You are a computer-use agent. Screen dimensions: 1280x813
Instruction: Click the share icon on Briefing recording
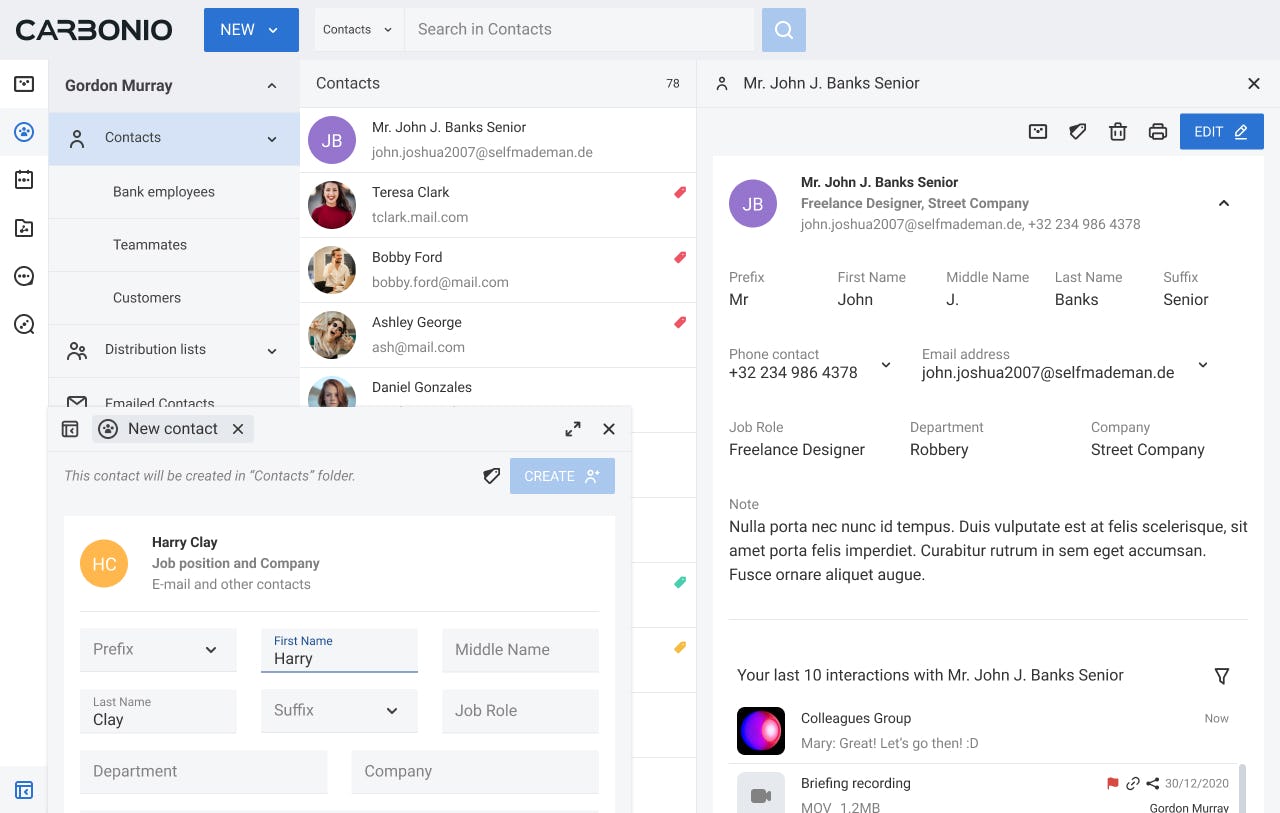(1153, 784)
